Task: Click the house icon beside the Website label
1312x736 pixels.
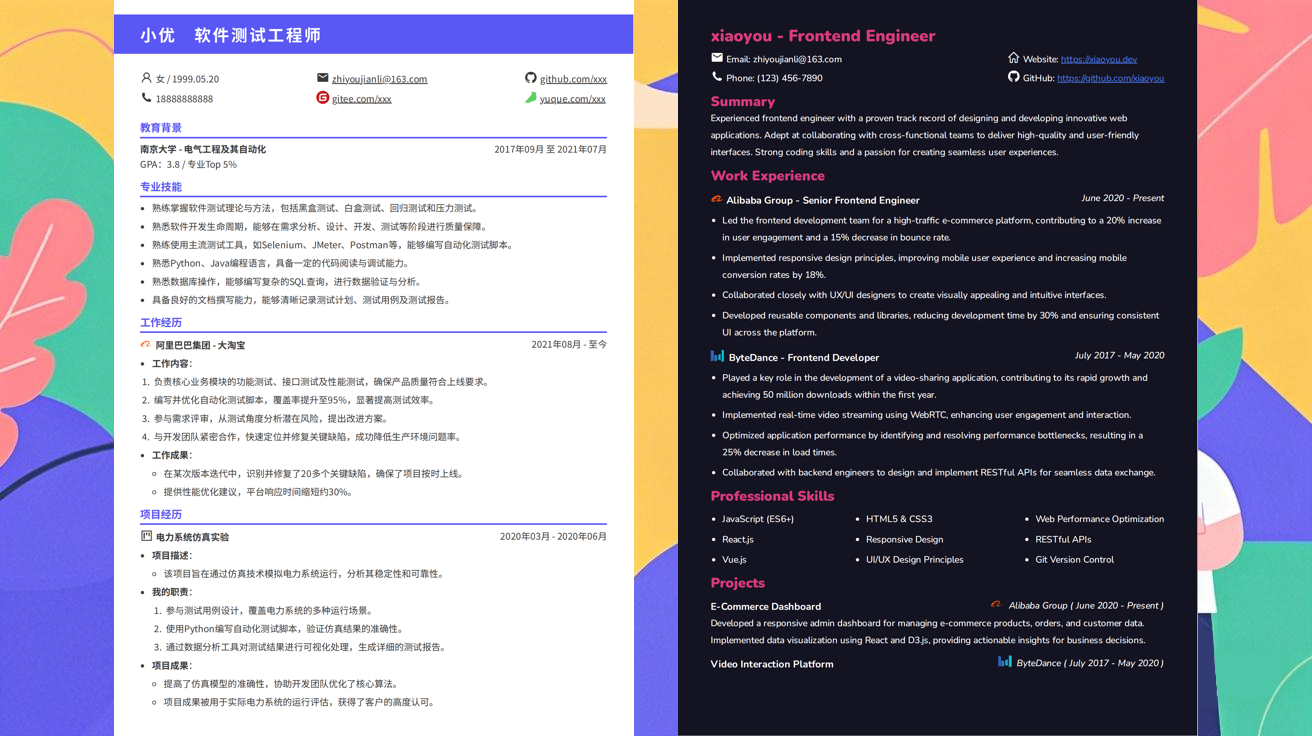Action: 1014,58
